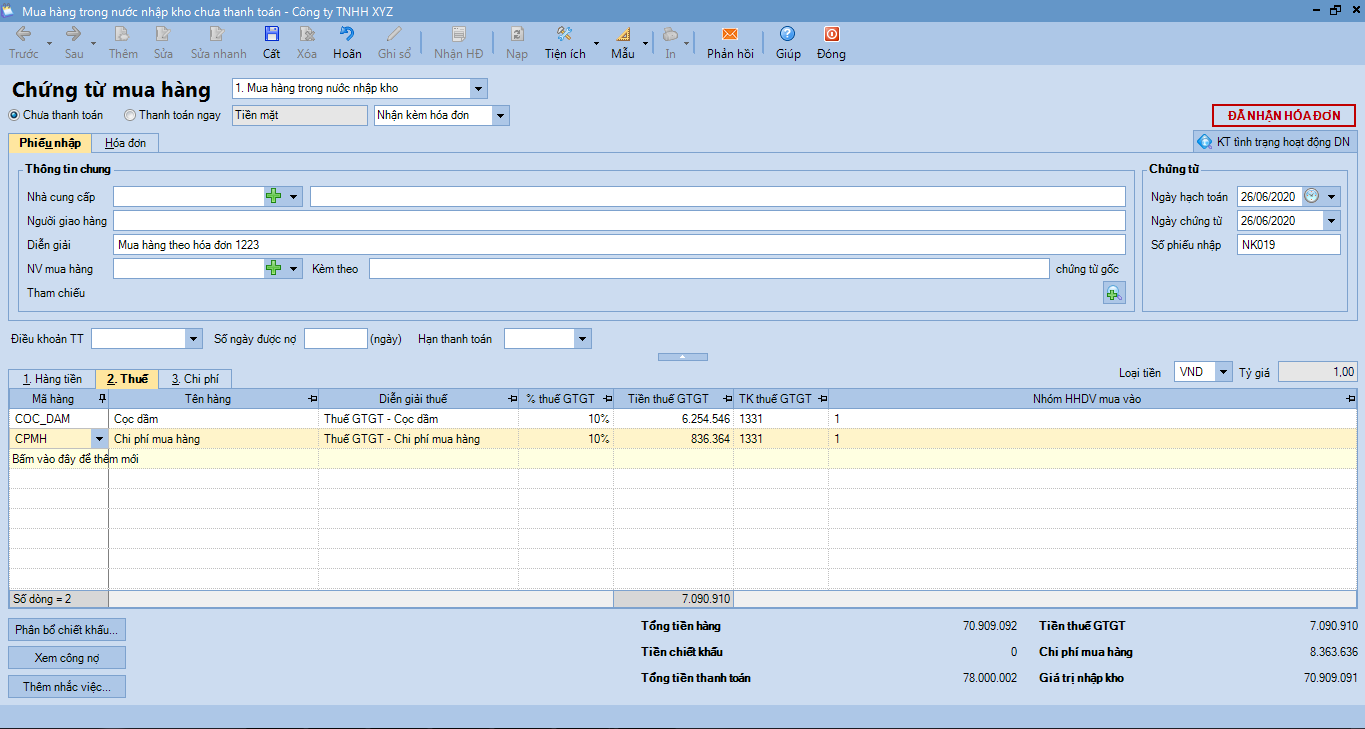This screenshot has width=1365, height=729.
Task: Click the Người giao hàng input field
Action: click(619, 220)
